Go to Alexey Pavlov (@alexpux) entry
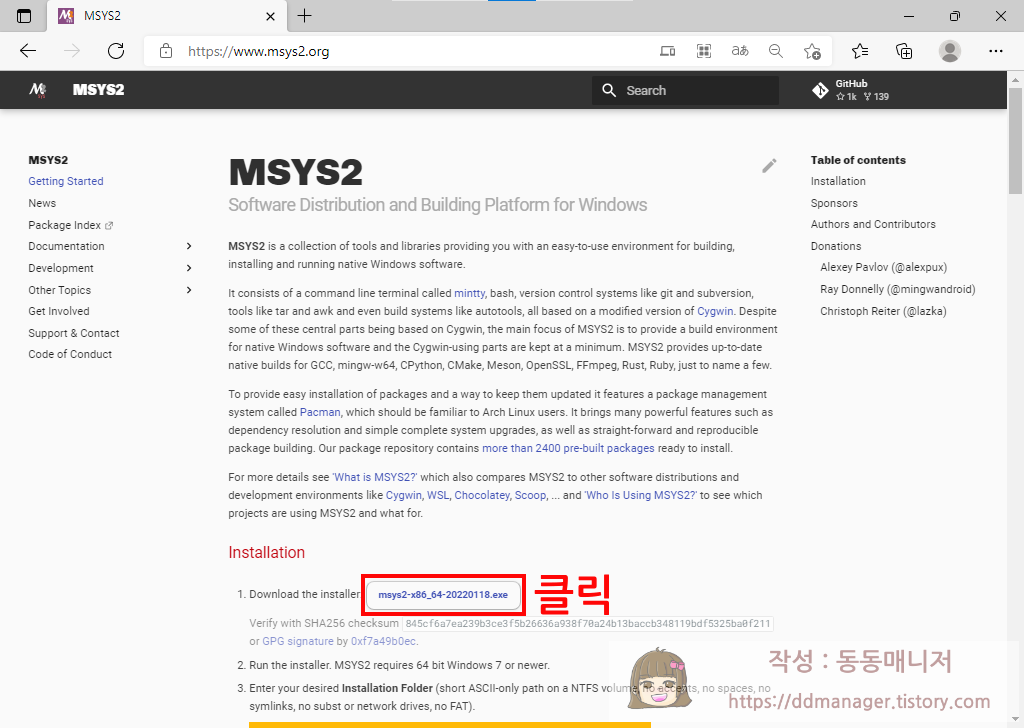 tap(884, 267)
